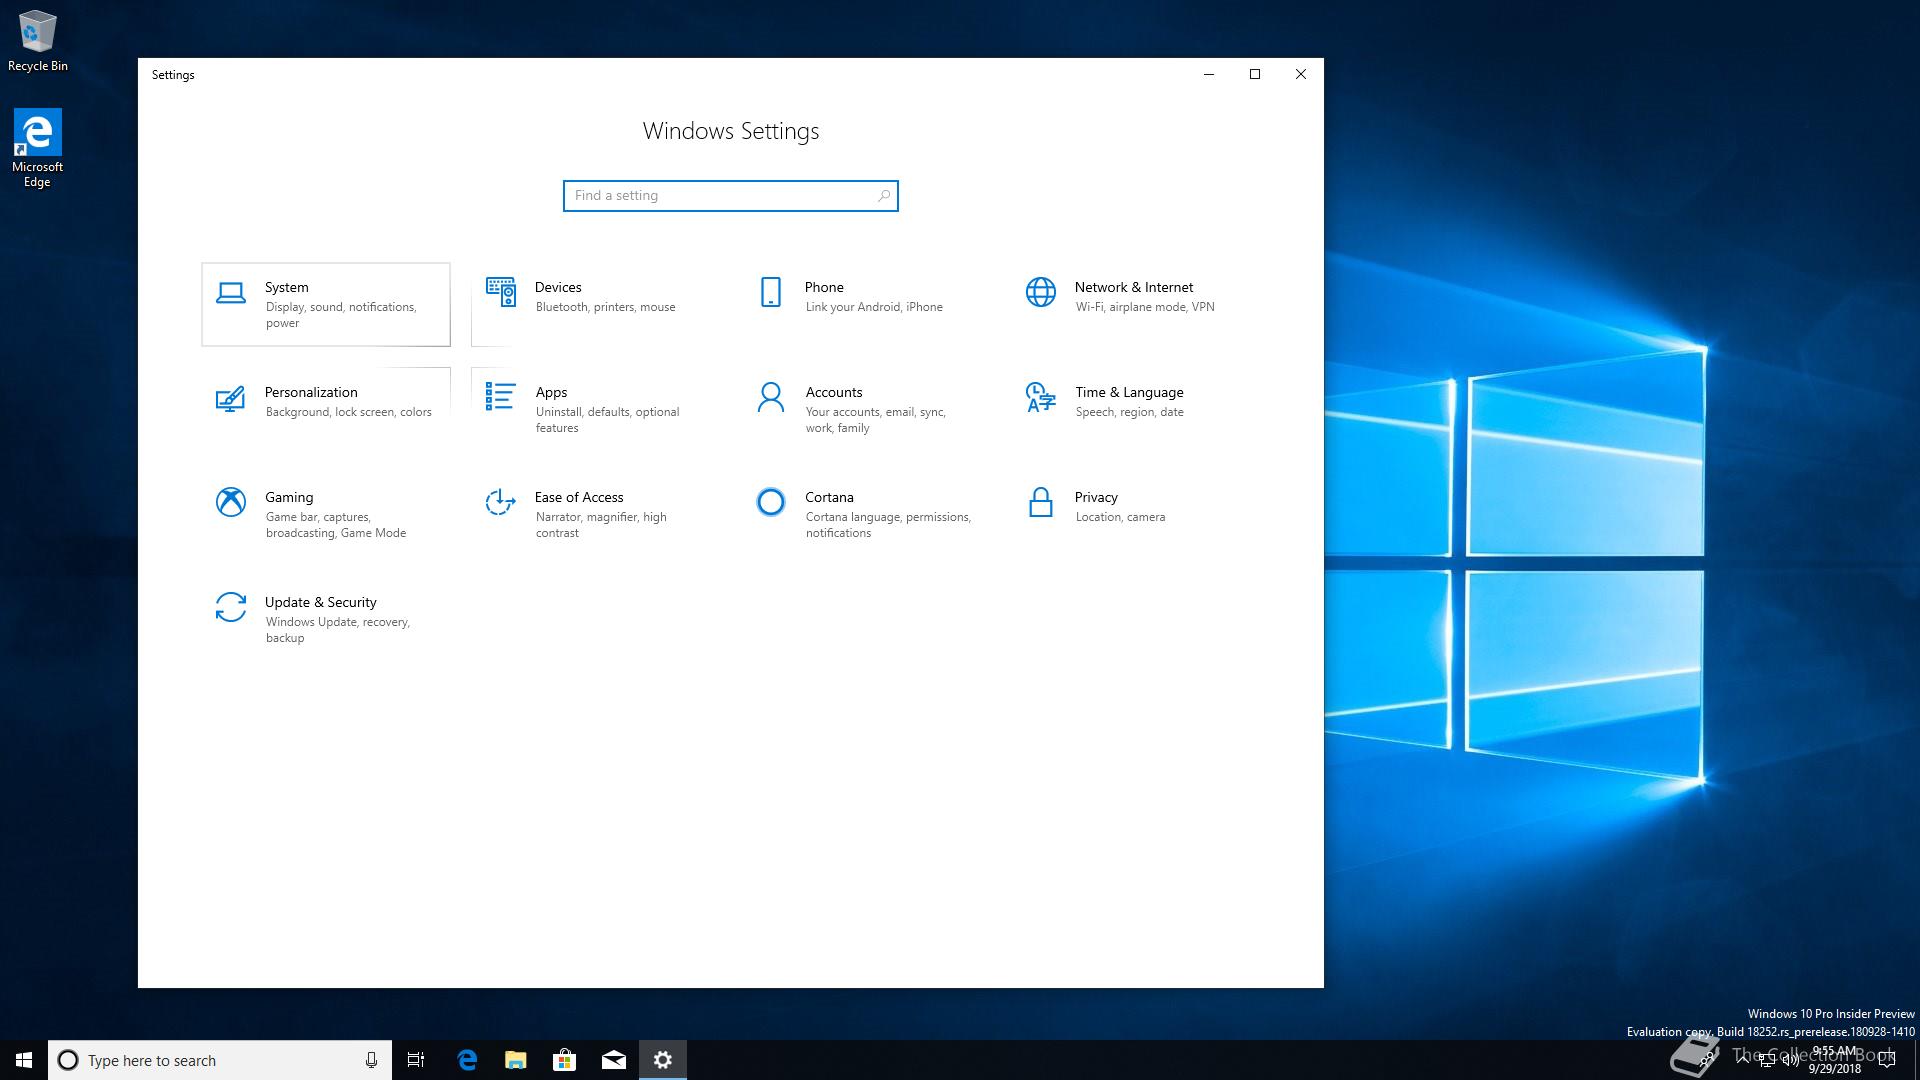
Task: Click the 'Speech, region, date' description
Action: (x=1130, y=412)
